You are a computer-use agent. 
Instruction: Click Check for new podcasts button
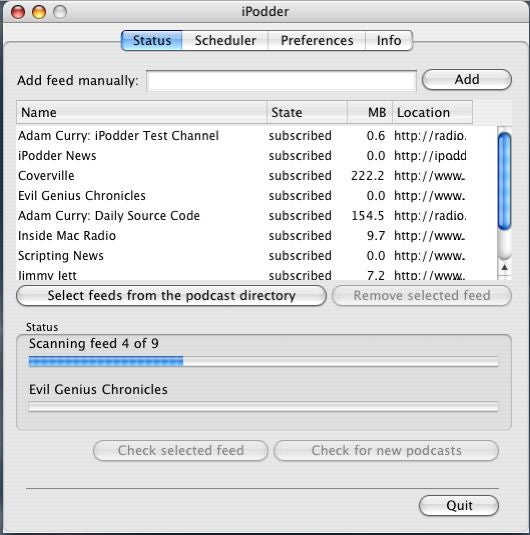[x=386, y=450]
